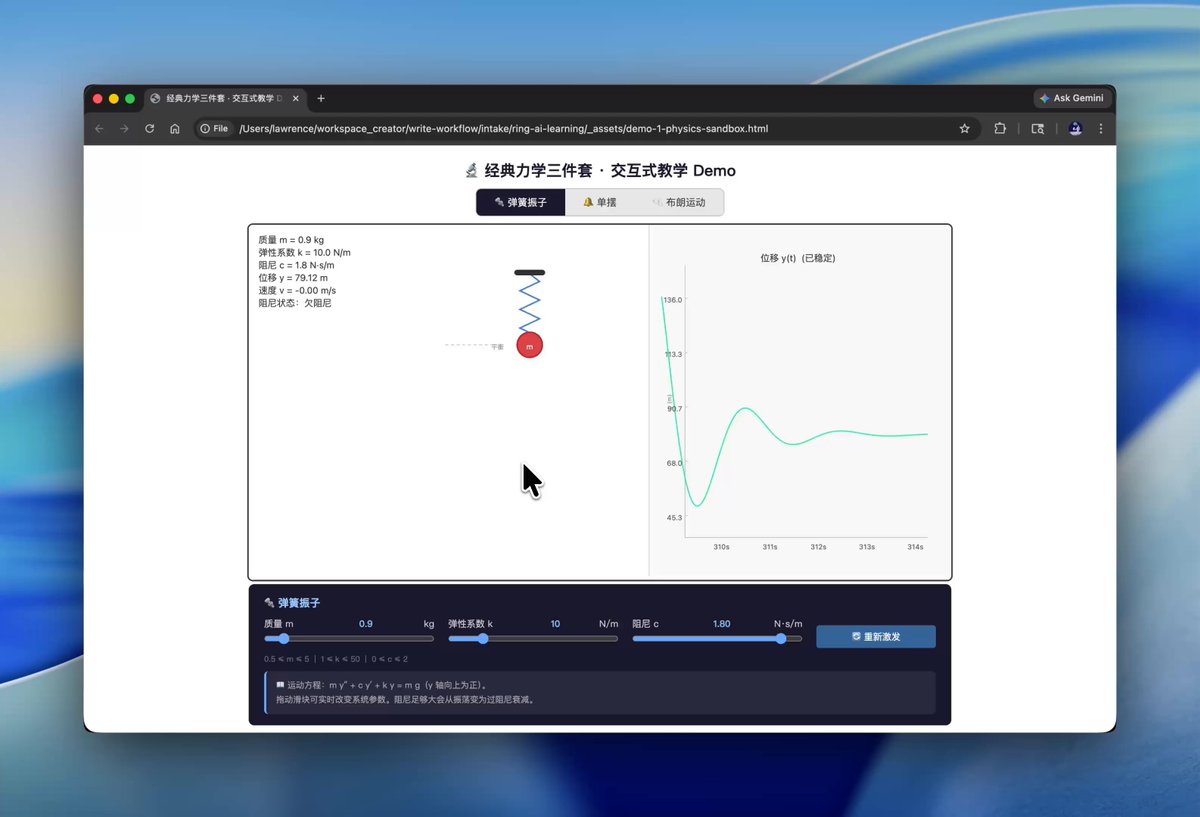Click the 质量 m slider handle
Viewport: 1200px width, 817px height.
click(x=284, y=638)
